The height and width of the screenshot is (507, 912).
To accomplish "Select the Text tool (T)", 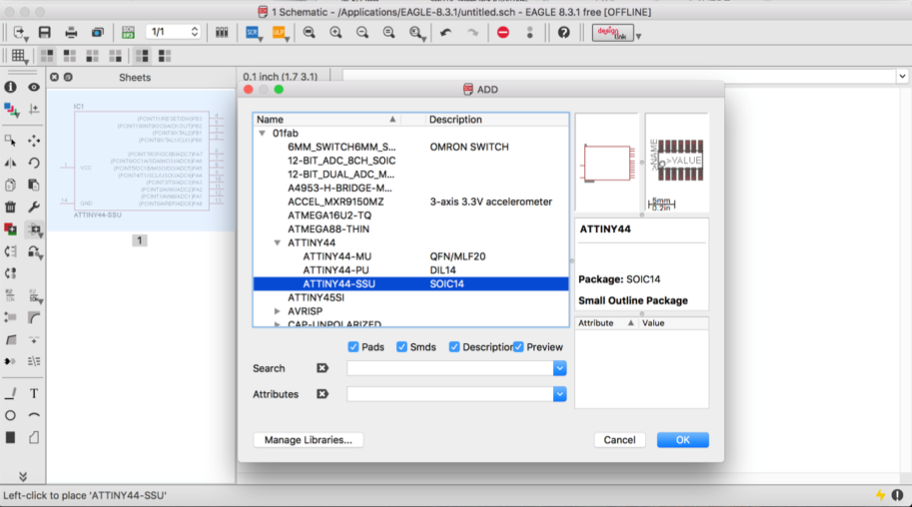I will point(34,394).
